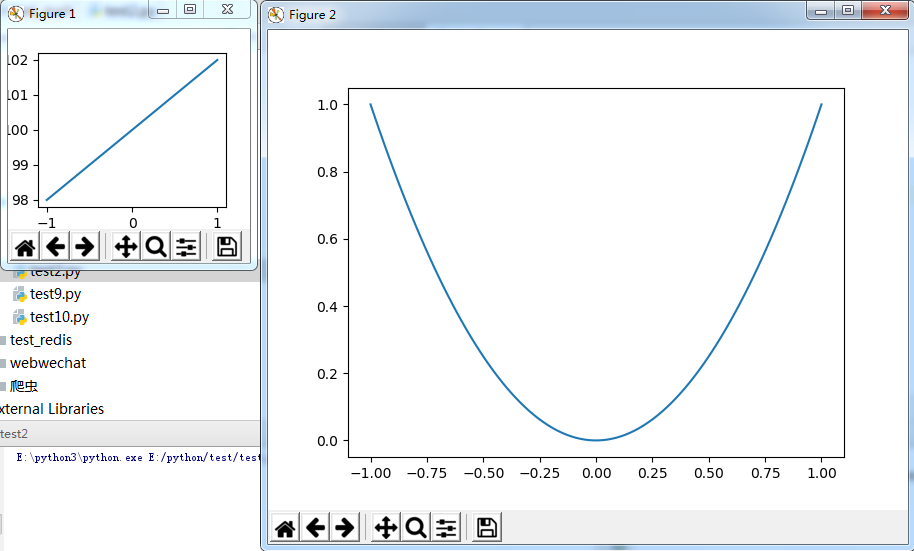Click Back arrow in Figure 1 toolbar
The width and height of the screenshot is (914, 551).
[x=55, y=247]
